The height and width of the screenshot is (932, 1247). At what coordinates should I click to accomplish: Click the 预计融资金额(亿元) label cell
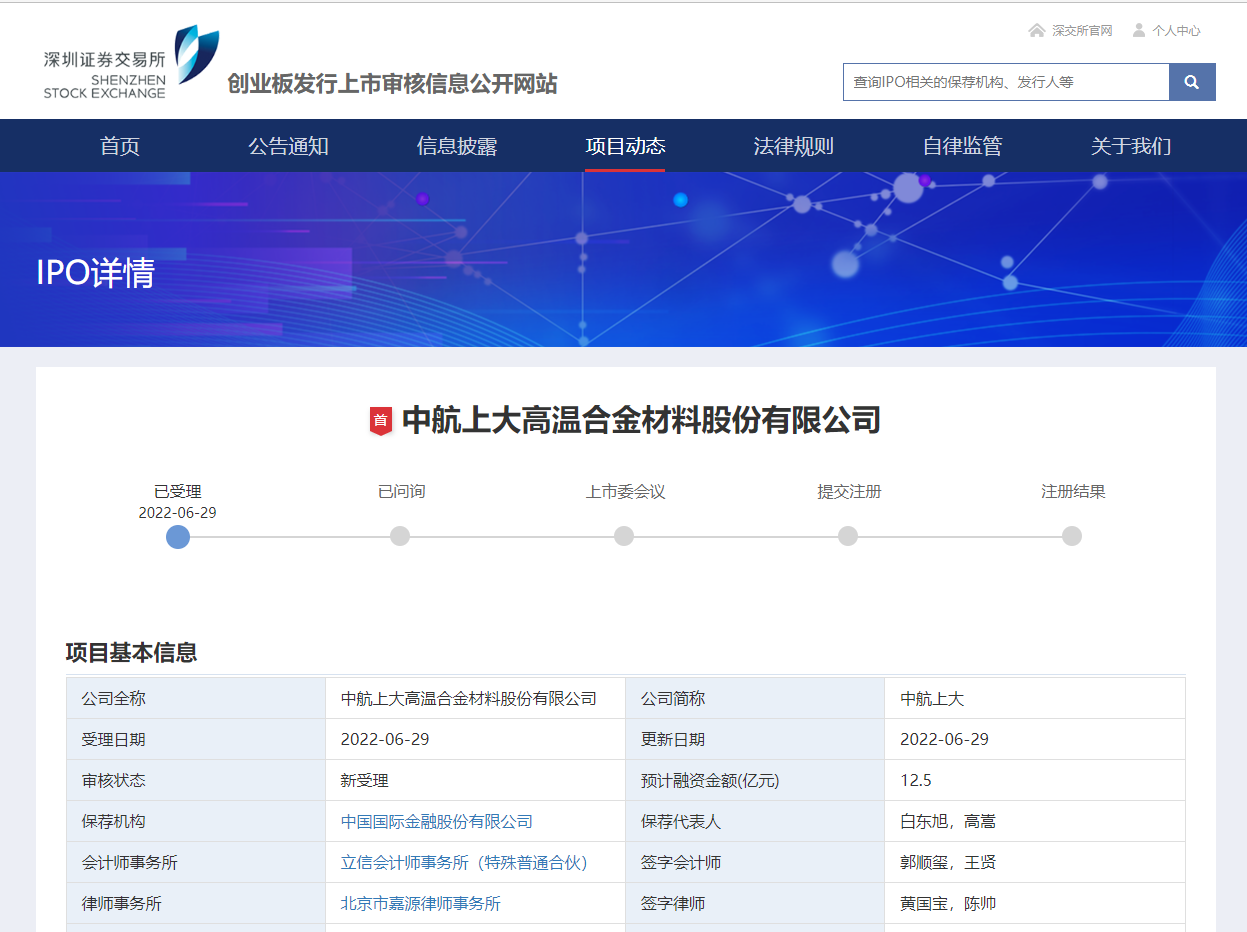tap(755, 781)
